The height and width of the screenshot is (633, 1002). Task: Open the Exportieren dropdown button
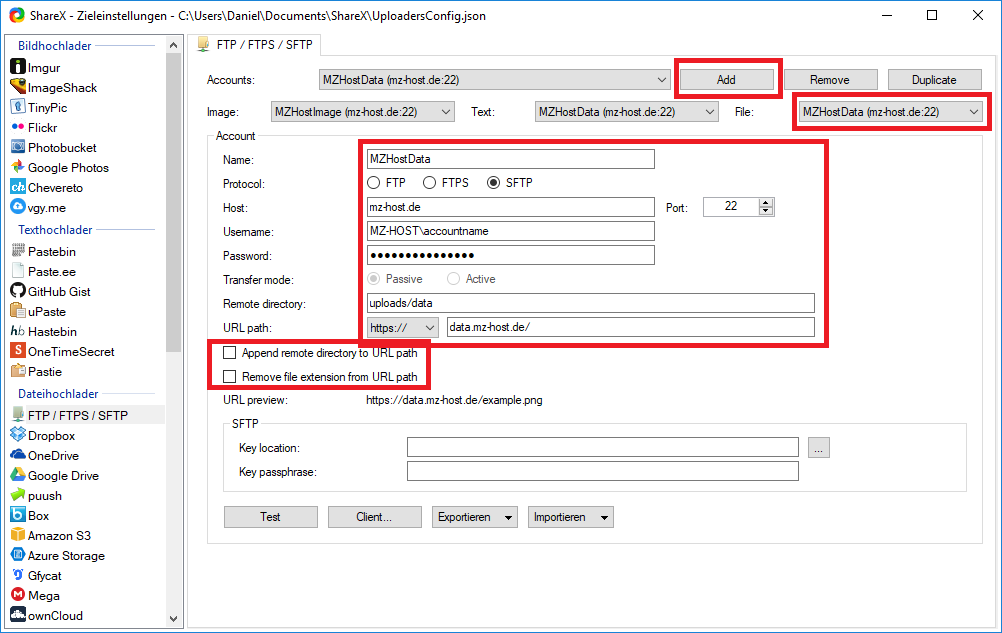pyautogui.click(x=475, y=517)
